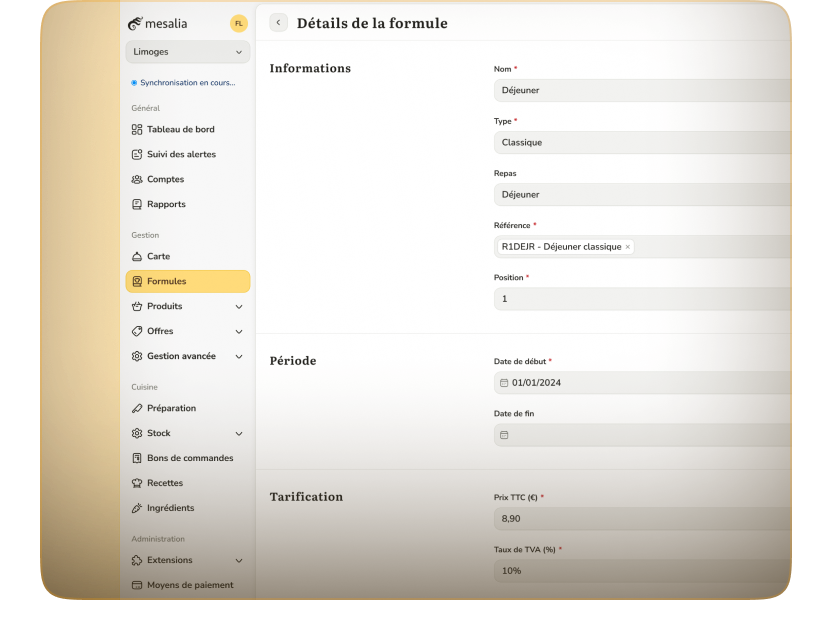The image size is (832, 640).
Task: Select Carte in Gestion menu
Action: coord(158,257)
